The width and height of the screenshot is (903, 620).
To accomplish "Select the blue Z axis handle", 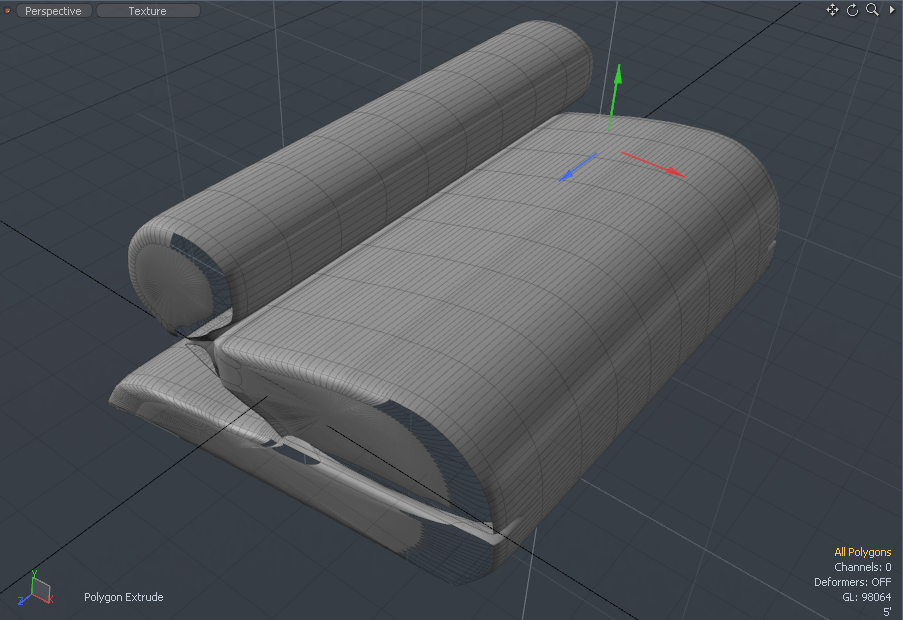I will tap(577, 167).
